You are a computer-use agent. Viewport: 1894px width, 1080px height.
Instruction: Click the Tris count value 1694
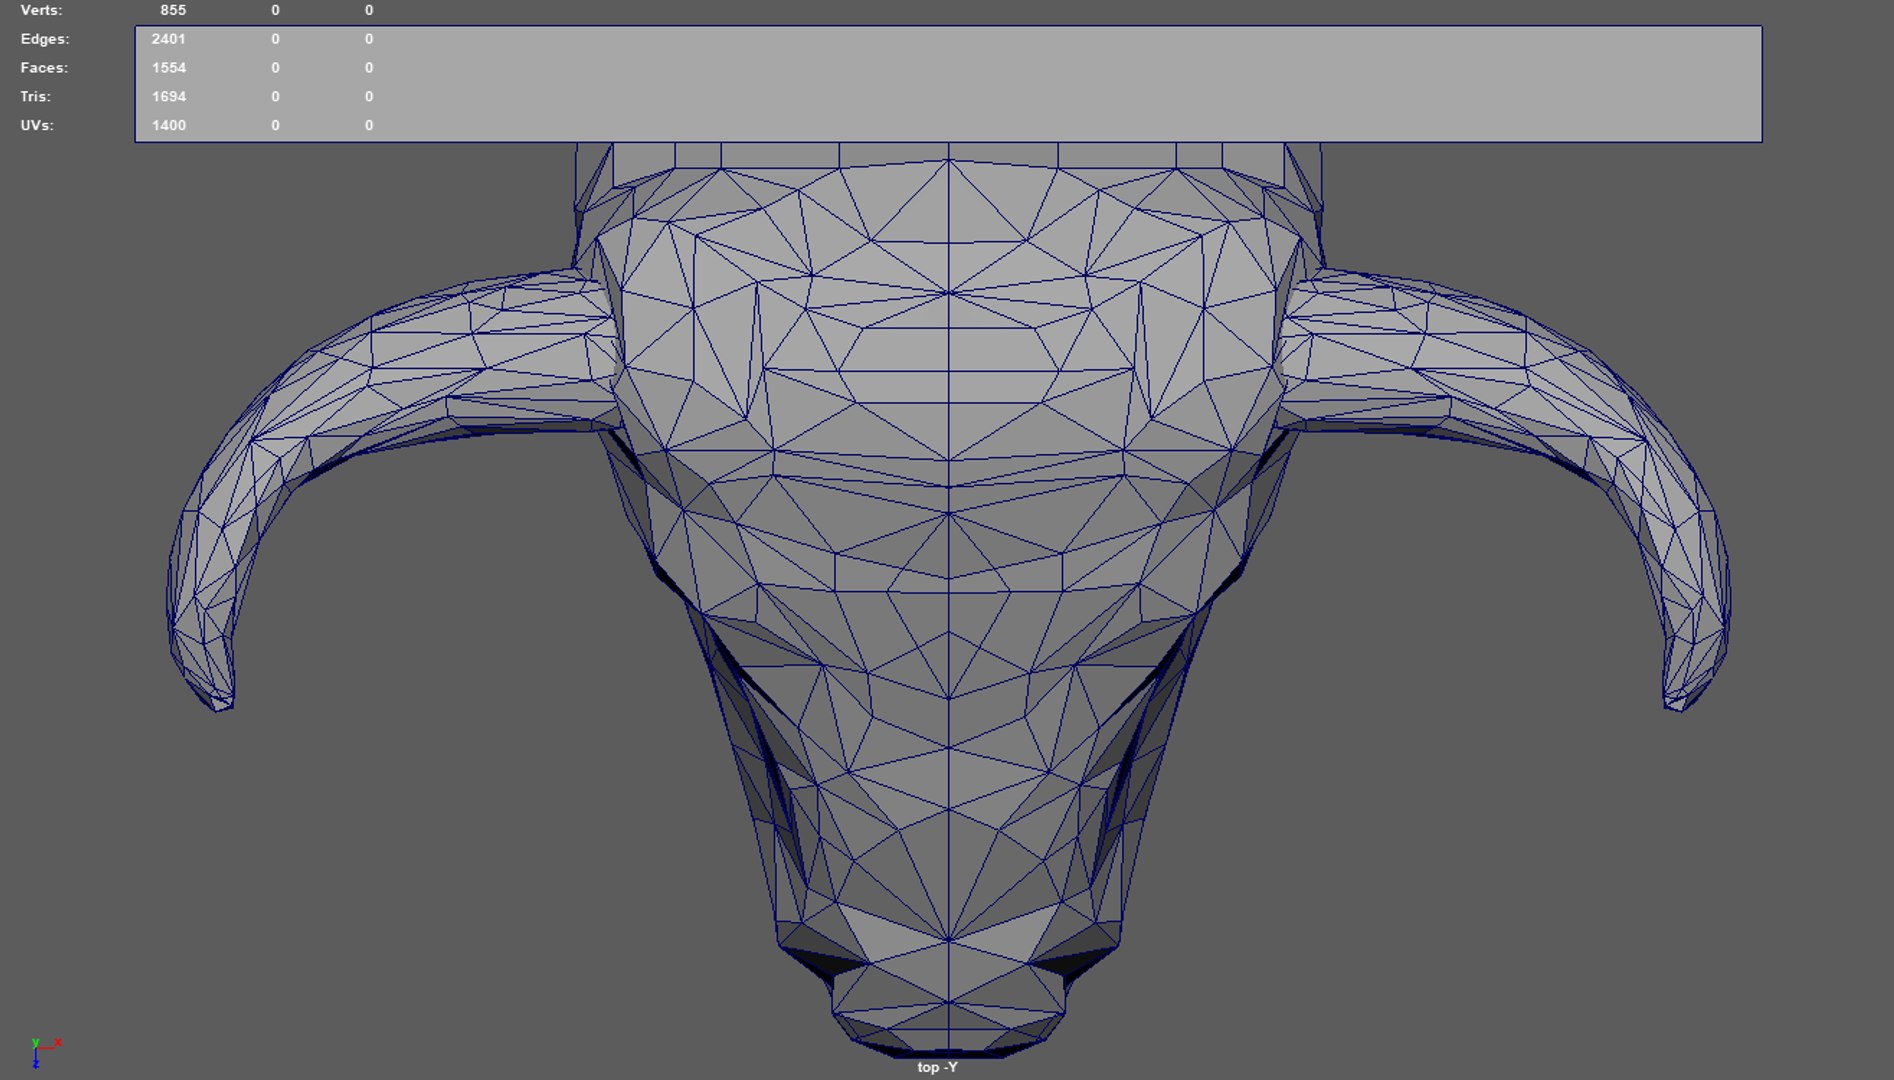click(169, 97)
